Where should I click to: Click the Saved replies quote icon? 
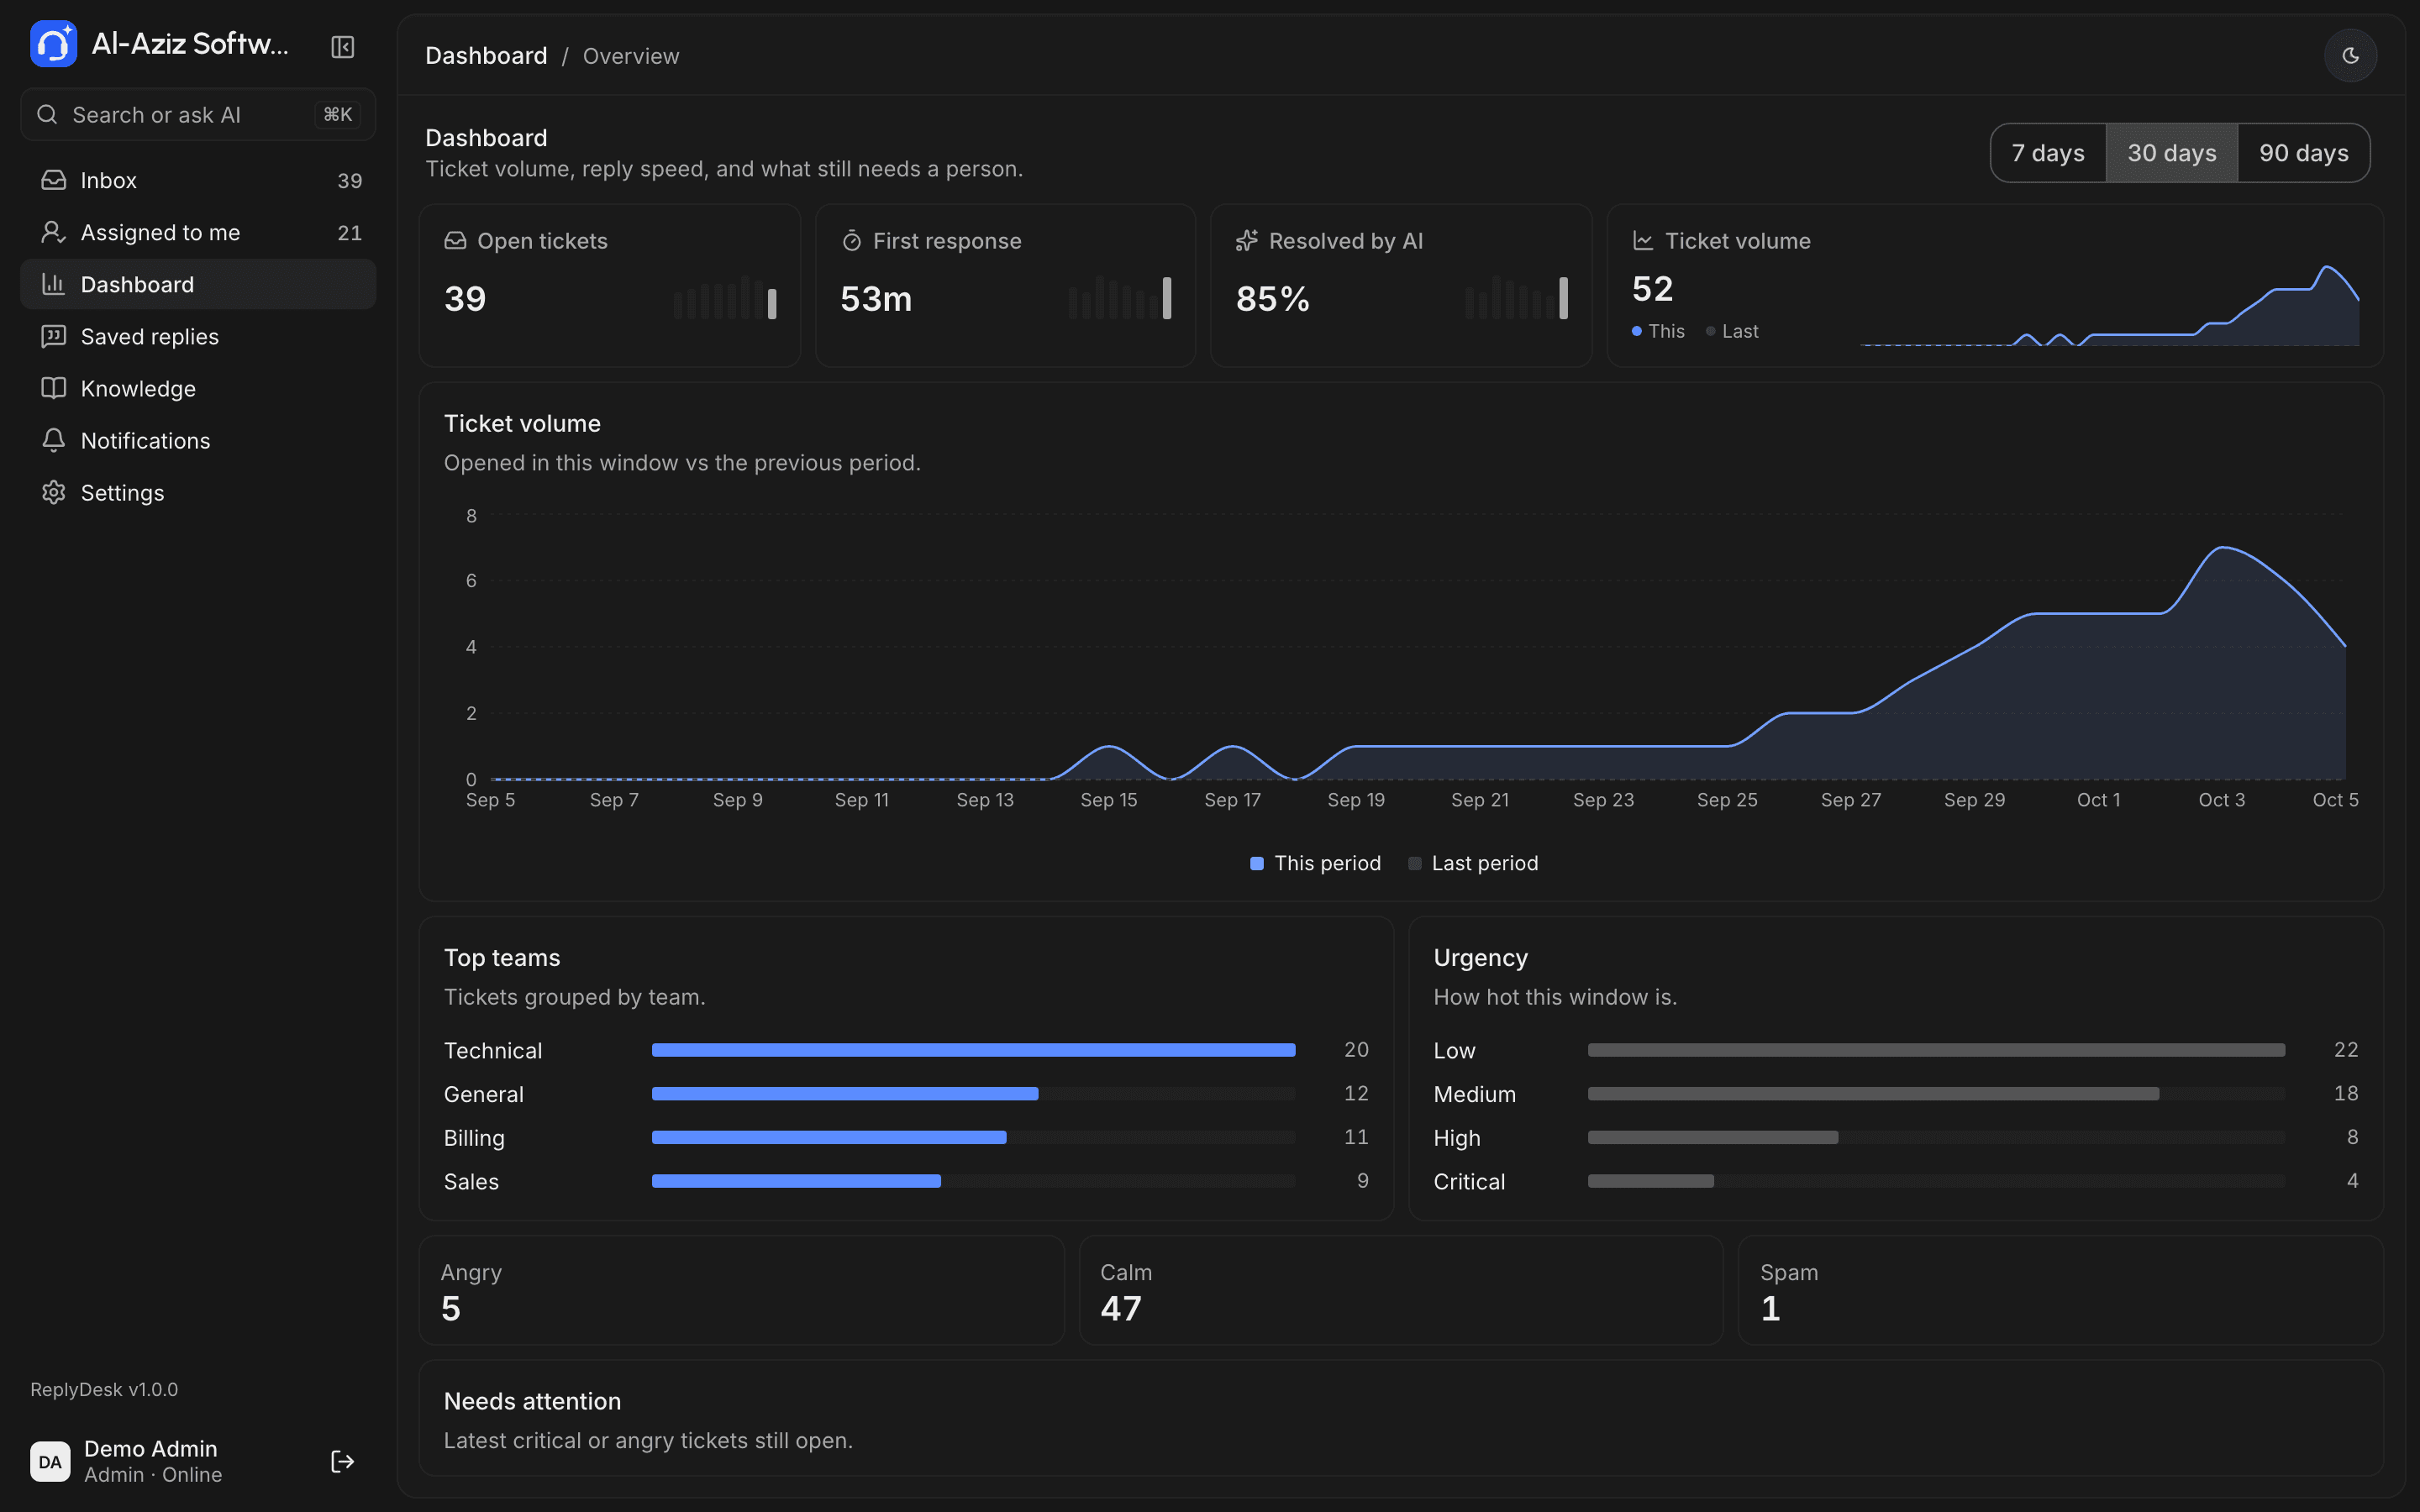(x=53, y=336)
